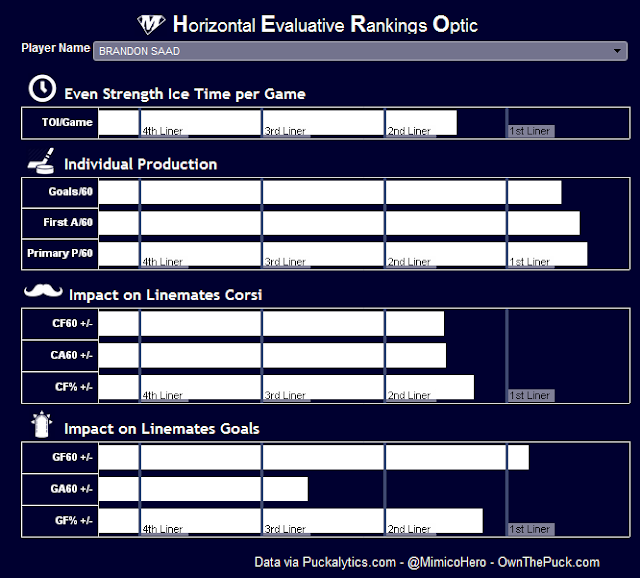
Task: Click the clock icon beside Even Strength Ice Time
Action: pos(42,88)
